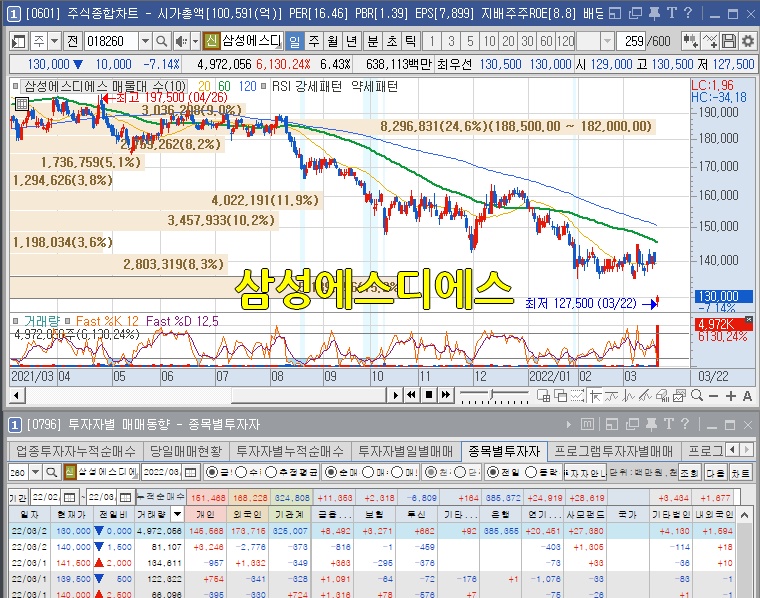This screenshot has height=598, width=760.
Task: Switch to 업종투자자누적순매수 tab
Action: point(76,452)
